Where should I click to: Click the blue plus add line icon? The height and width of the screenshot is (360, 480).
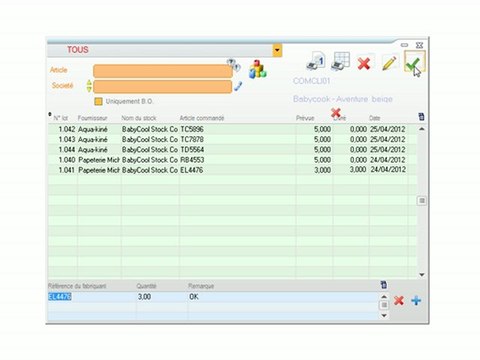416,301
